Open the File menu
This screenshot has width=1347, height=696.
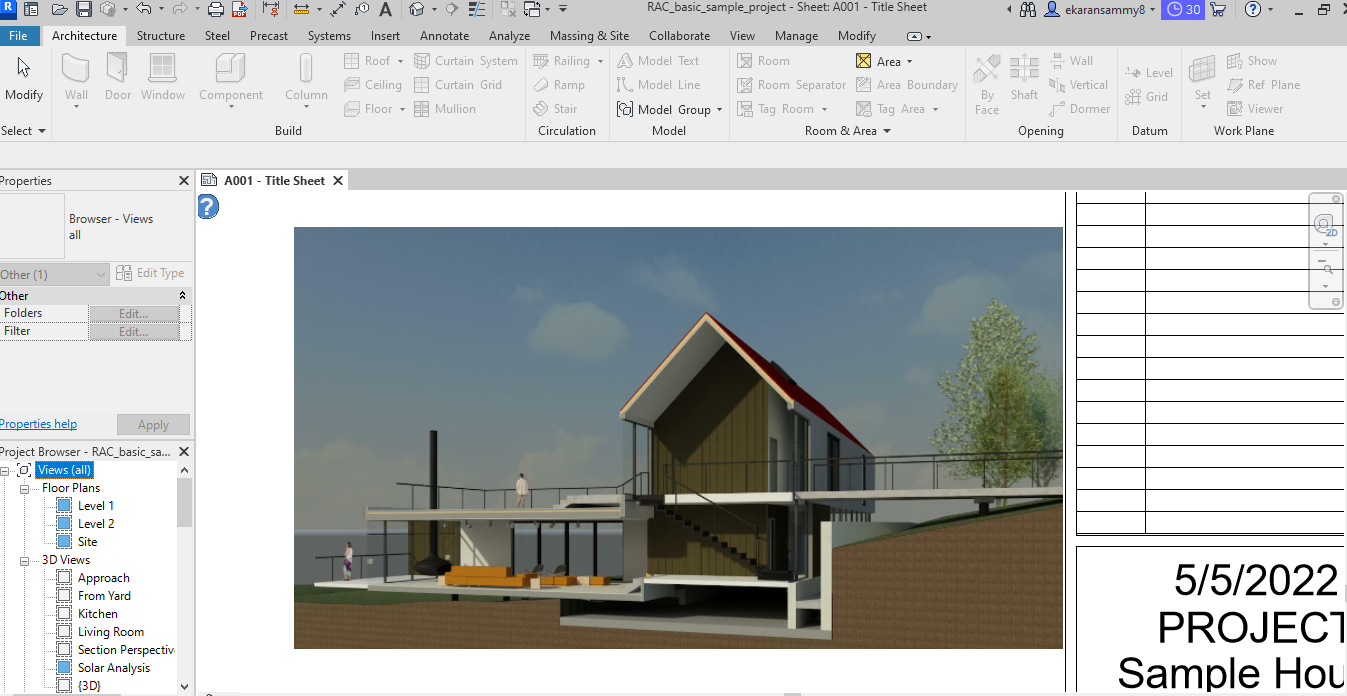(x=19, y=35)
